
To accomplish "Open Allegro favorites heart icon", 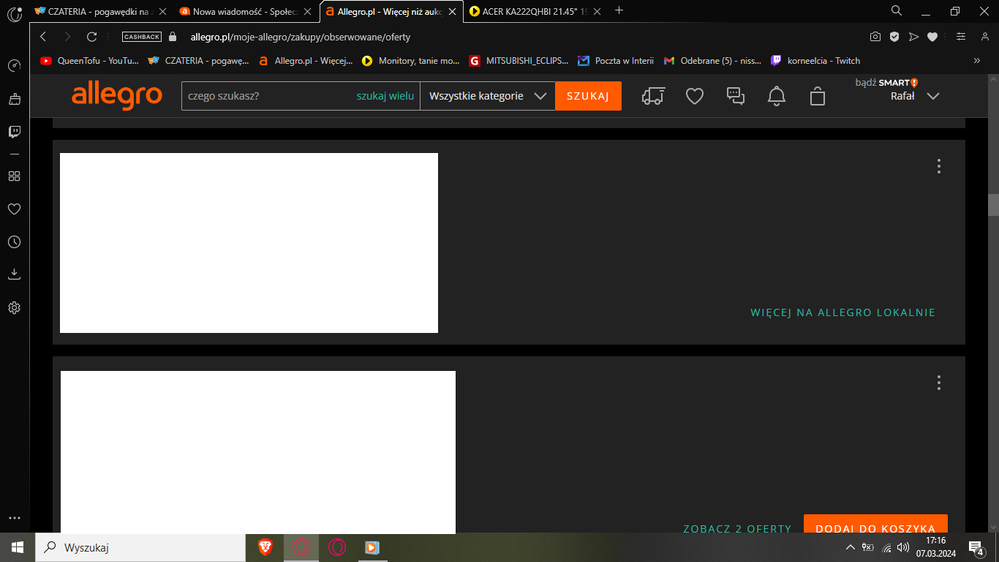I will 694,96.
